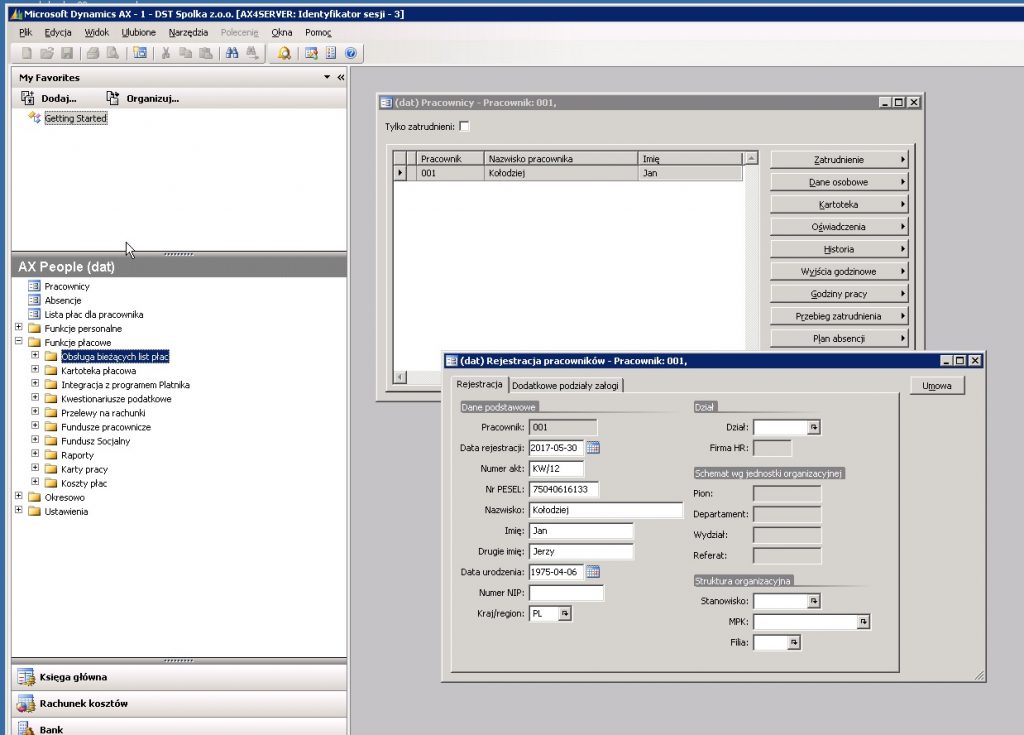Open the Dział lookup button
Image resolution: width=1024 pixels, height=735 pixels.
pos(814,427)
